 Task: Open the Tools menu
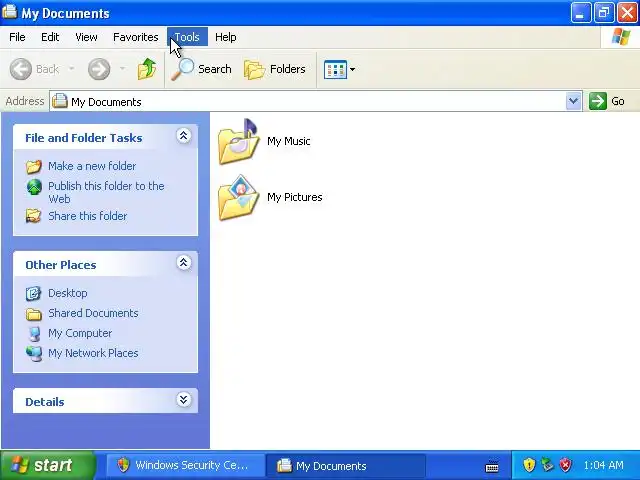tap(187, 37)
